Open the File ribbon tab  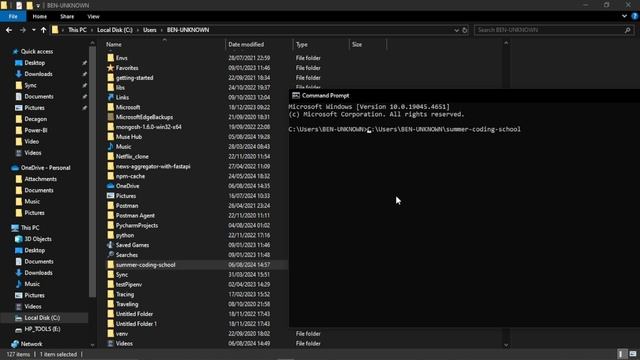[13, 16]
